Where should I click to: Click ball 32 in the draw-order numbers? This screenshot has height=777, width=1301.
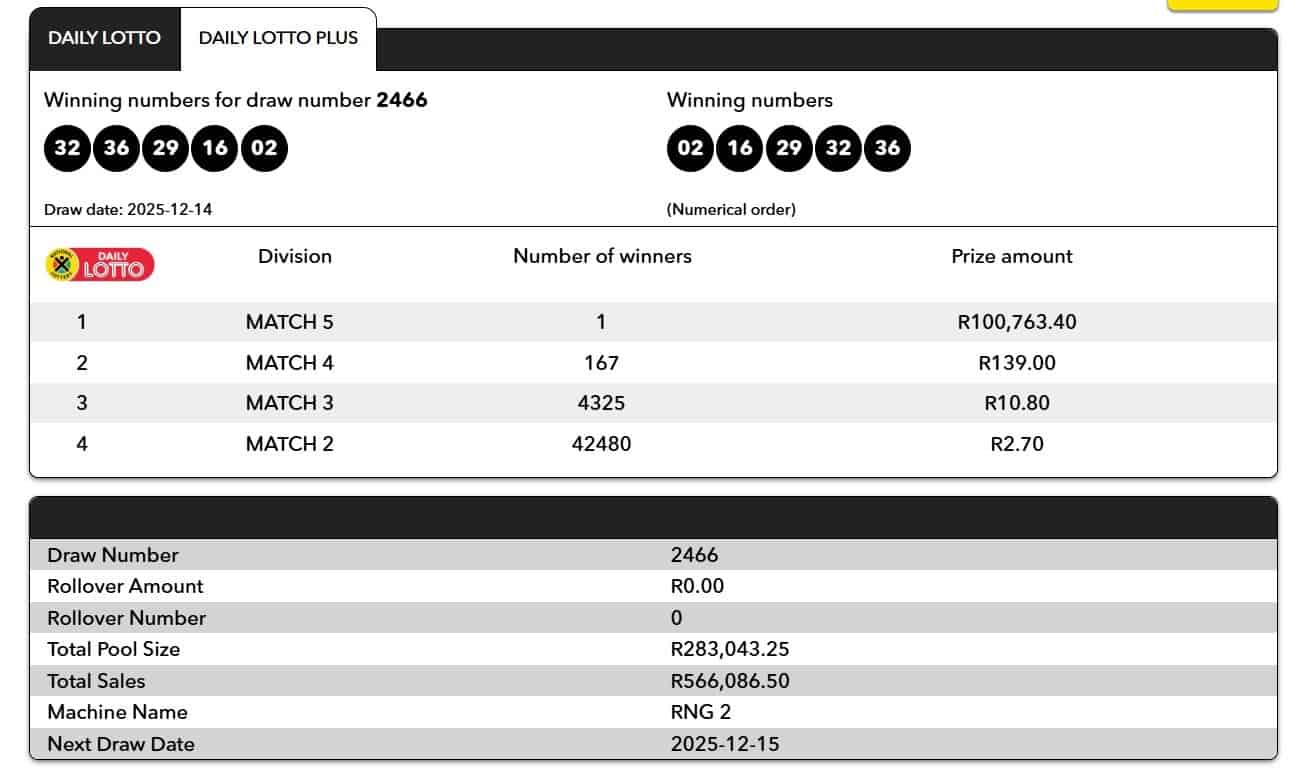(67, 148)
